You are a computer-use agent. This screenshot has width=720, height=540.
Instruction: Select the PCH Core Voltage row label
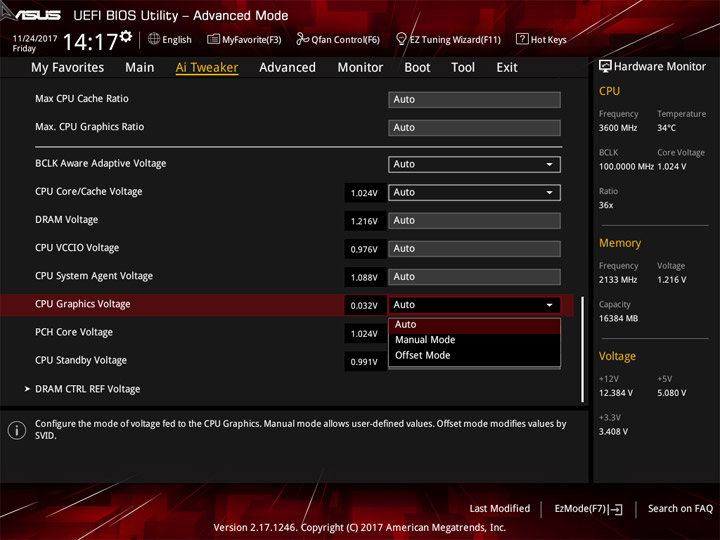click(x=74, y=332)
